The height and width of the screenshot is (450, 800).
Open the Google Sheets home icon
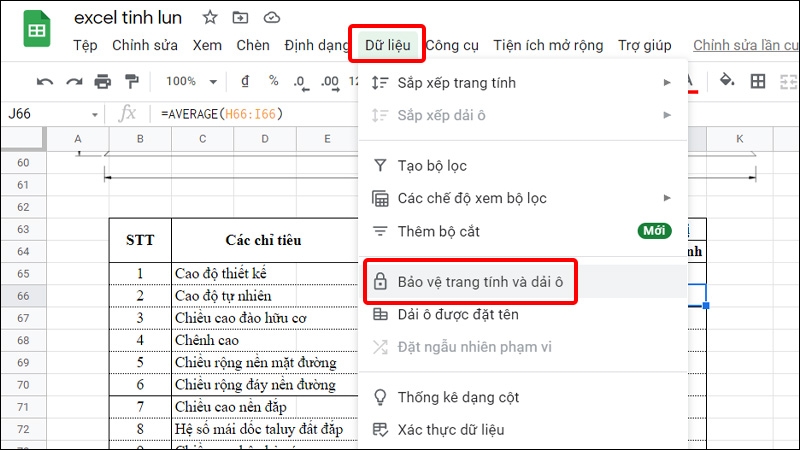point(37,29)
